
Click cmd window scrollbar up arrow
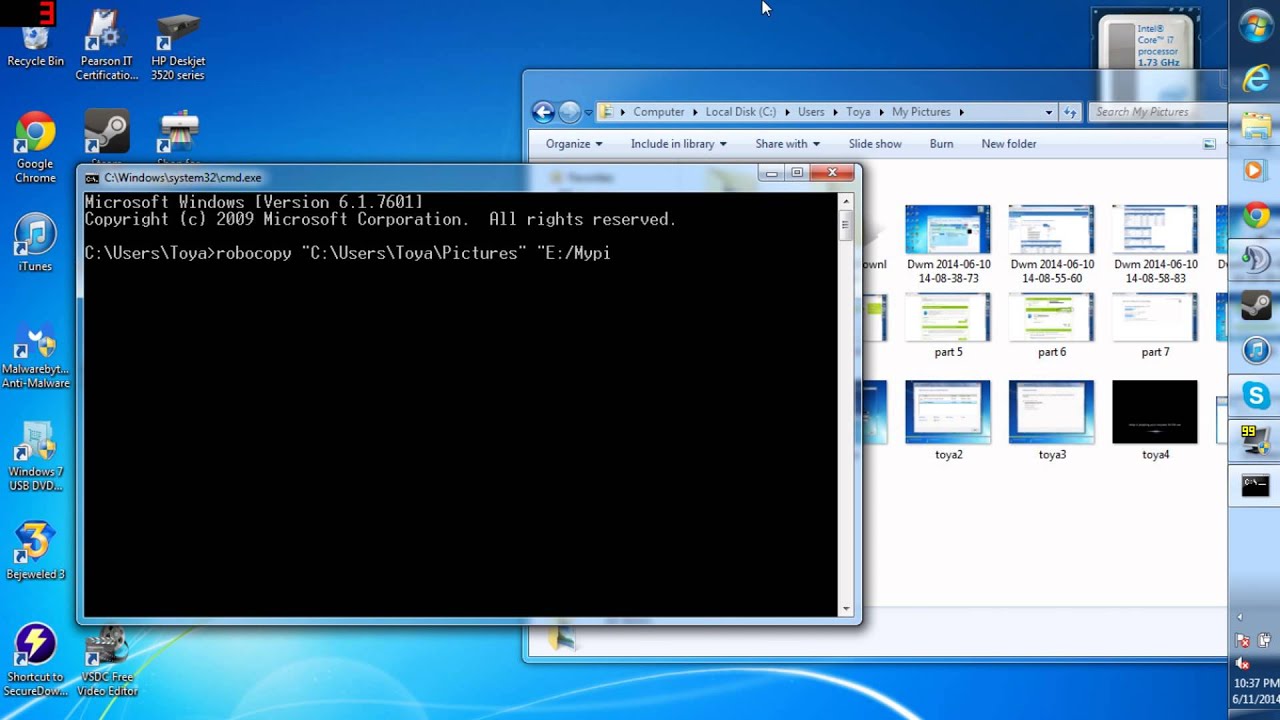(846, 201)
